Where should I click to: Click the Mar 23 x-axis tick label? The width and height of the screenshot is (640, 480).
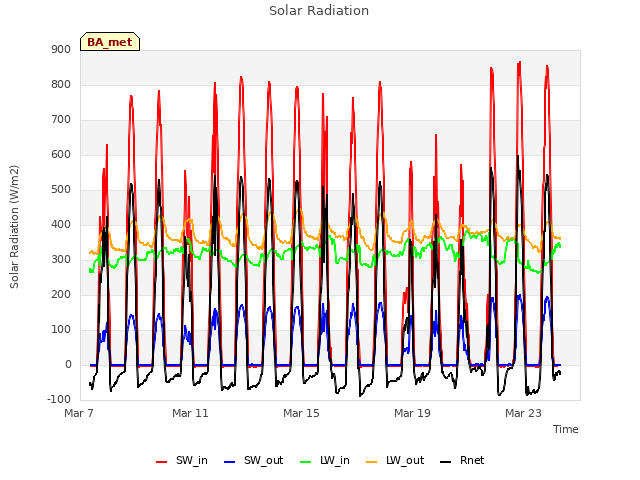click(x=523, y=413)
